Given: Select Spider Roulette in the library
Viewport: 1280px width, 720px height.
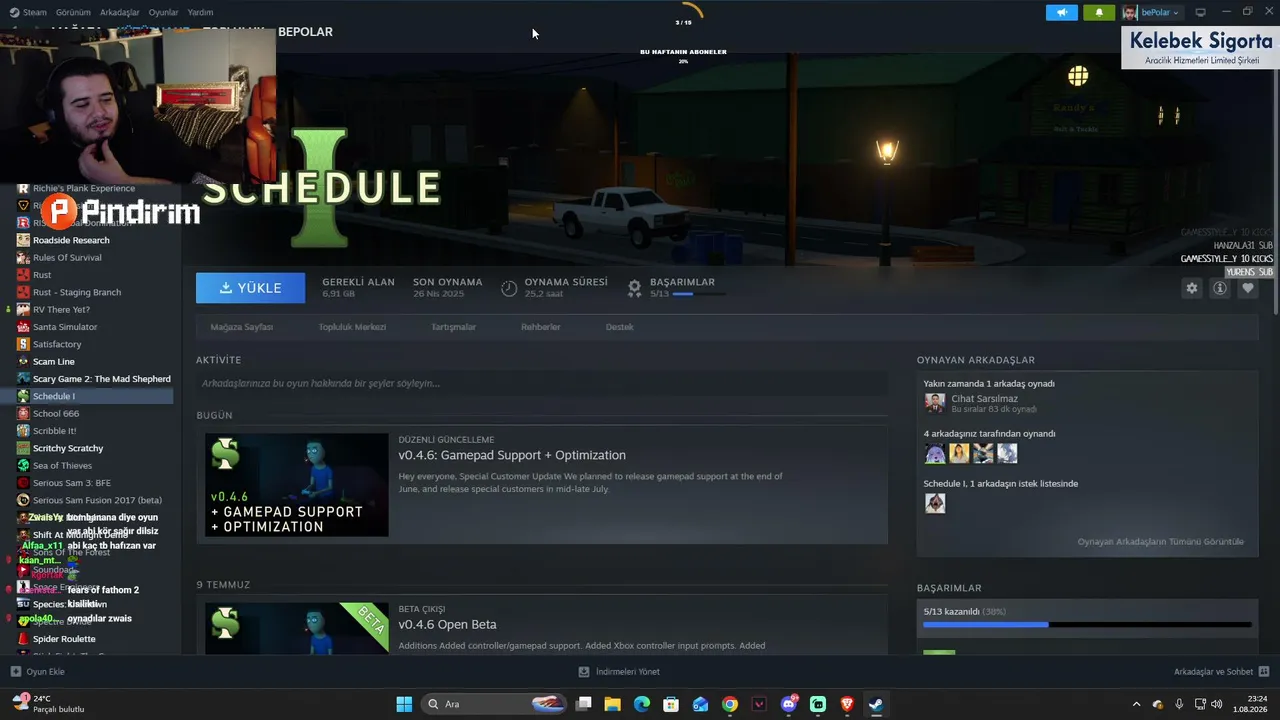Looking at the screenshot, I should tap(64, 639).
